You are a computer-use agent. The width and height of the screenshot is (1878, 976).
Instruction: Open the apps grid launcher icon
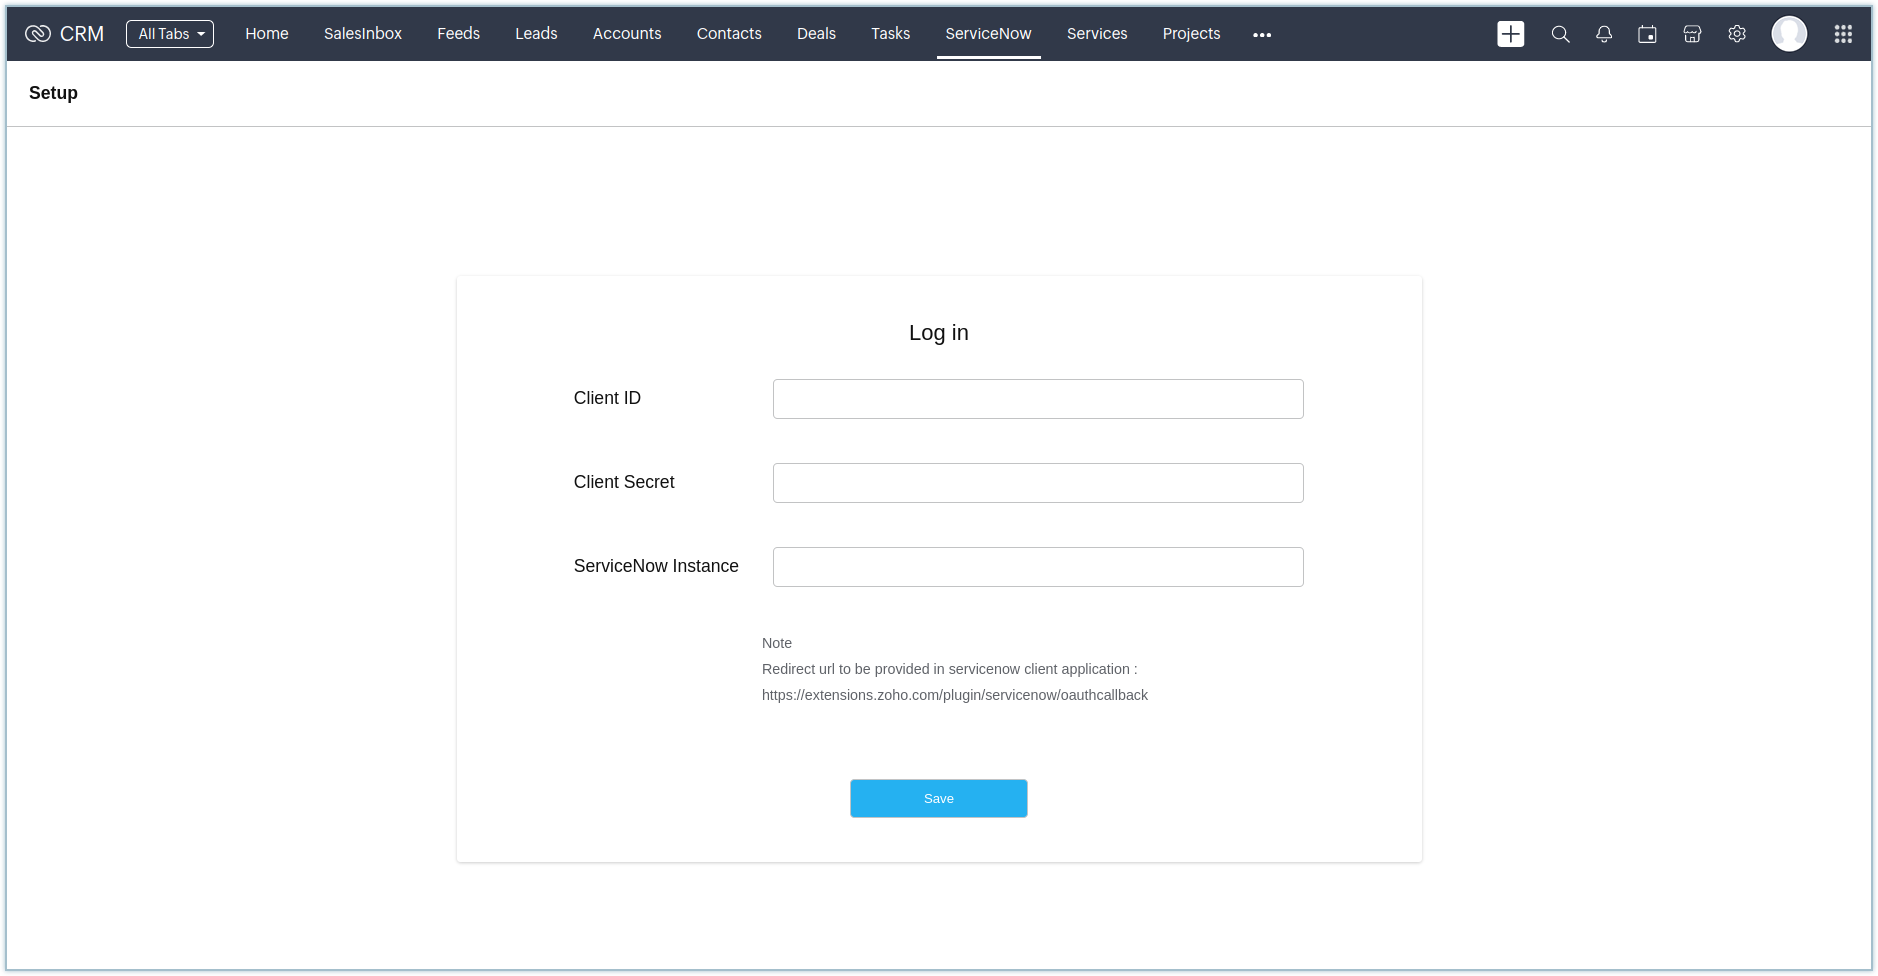coord(1843,34)
